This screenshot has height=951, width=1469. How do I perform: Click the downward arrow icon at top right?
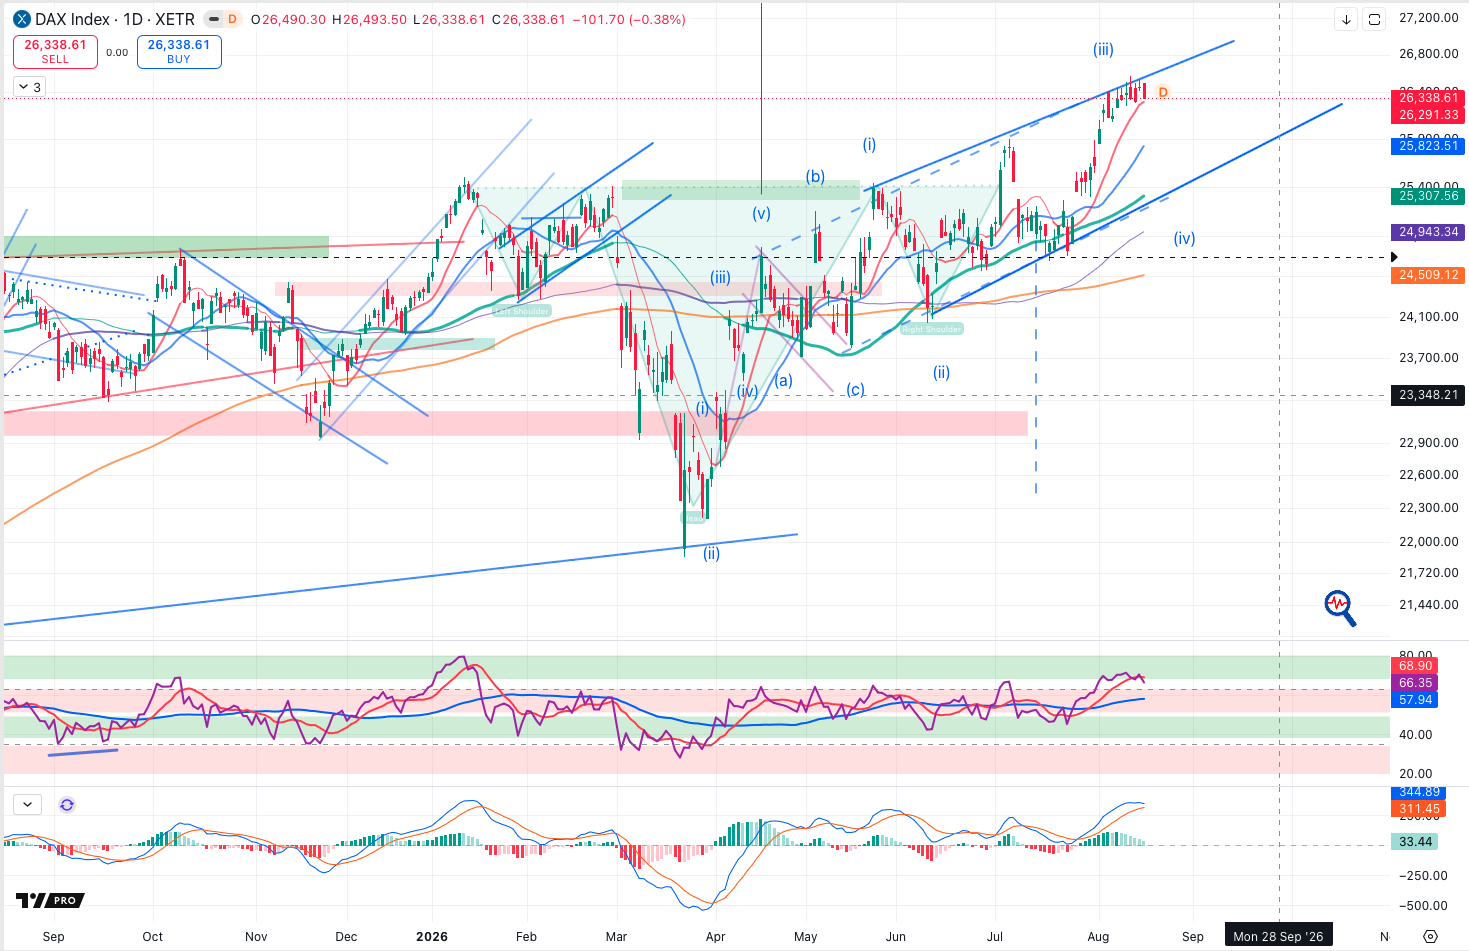coord(1347,19)
